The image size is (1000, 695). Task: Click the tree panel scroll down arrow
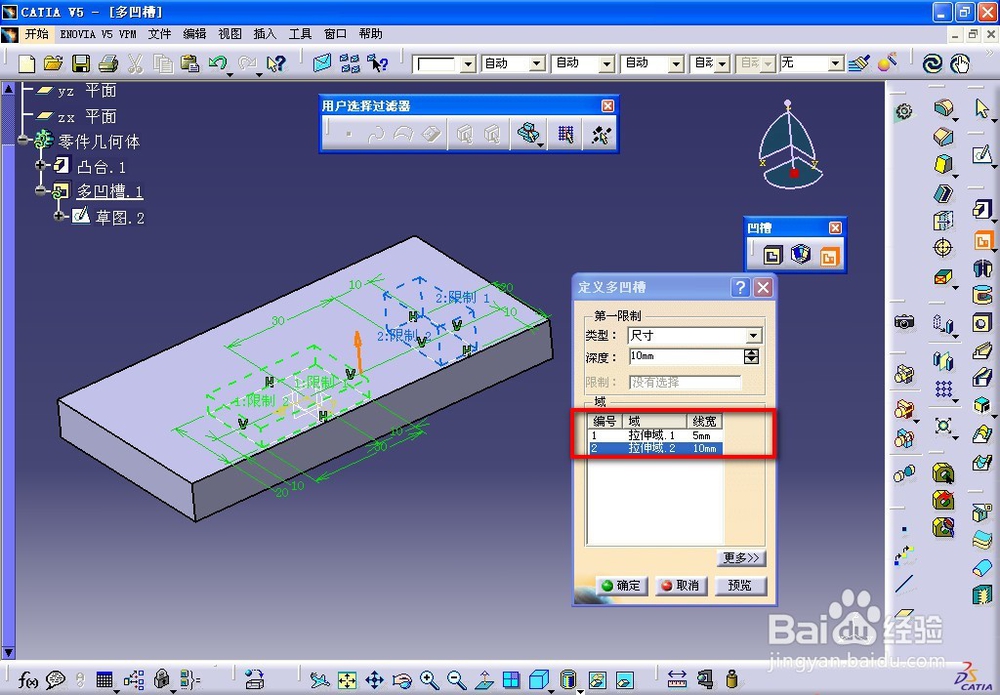[x=8, y=652]
